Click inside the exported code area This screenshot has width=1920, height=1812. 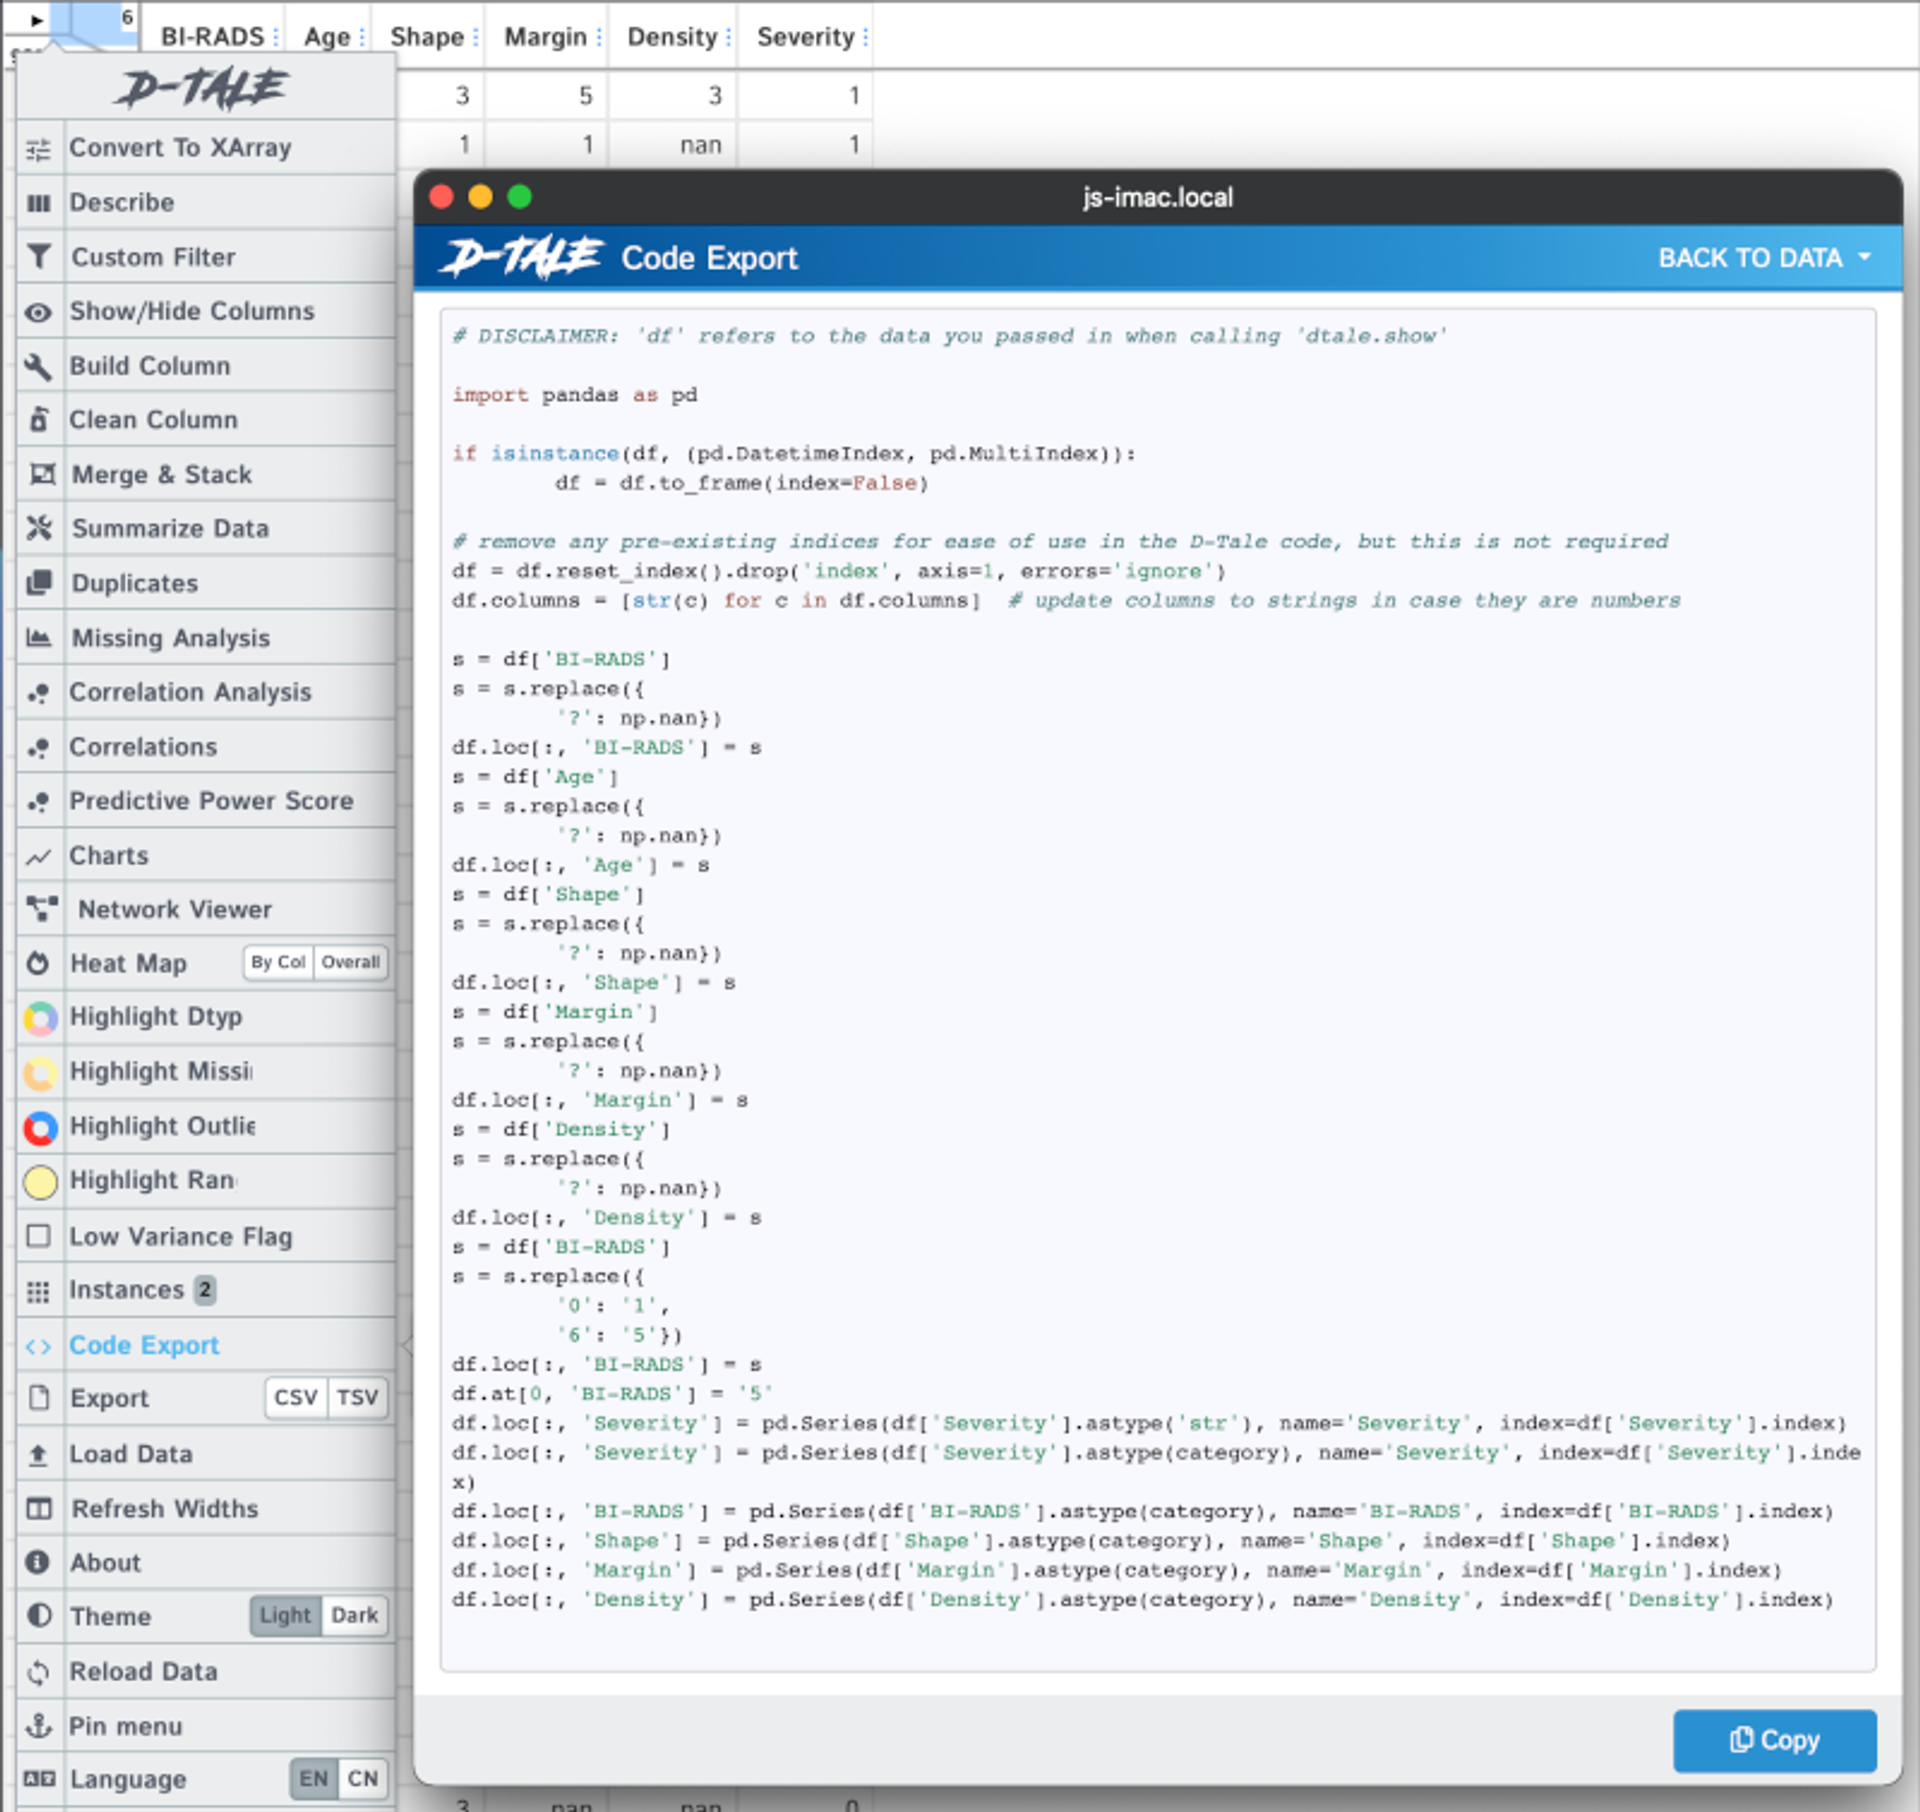click(1158, 990)
